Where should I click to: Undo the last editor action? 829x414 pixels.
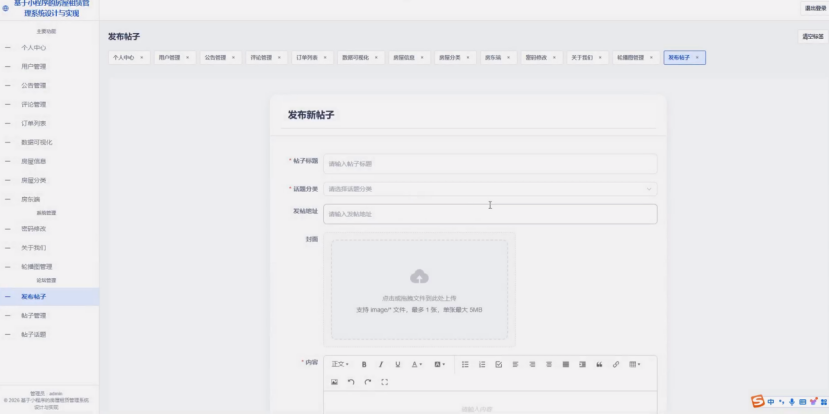tap(351, 382)
